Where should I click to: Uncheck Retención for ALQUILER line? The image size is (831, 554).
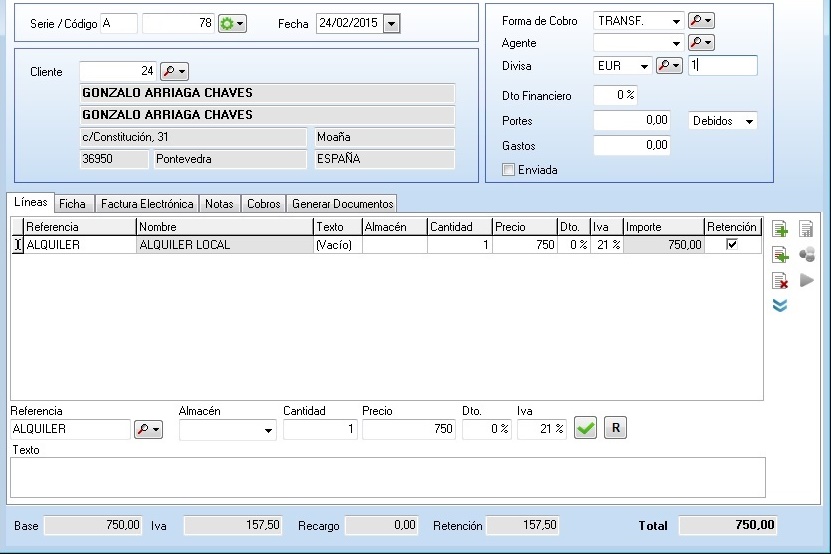[732, 244]
